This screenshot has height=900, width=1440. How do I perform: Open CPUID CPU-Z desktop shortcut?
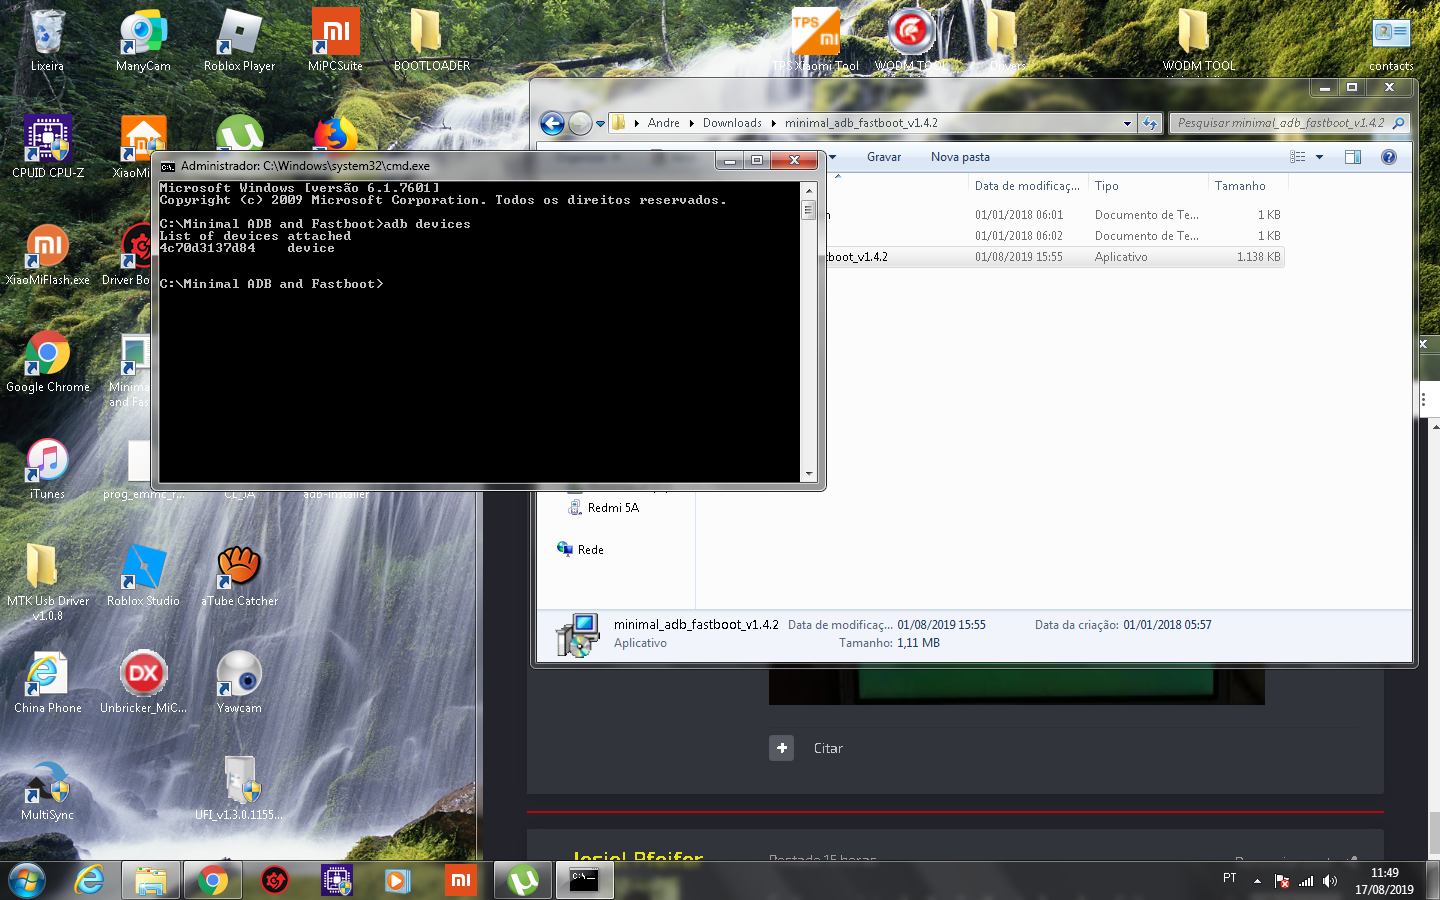47,147
